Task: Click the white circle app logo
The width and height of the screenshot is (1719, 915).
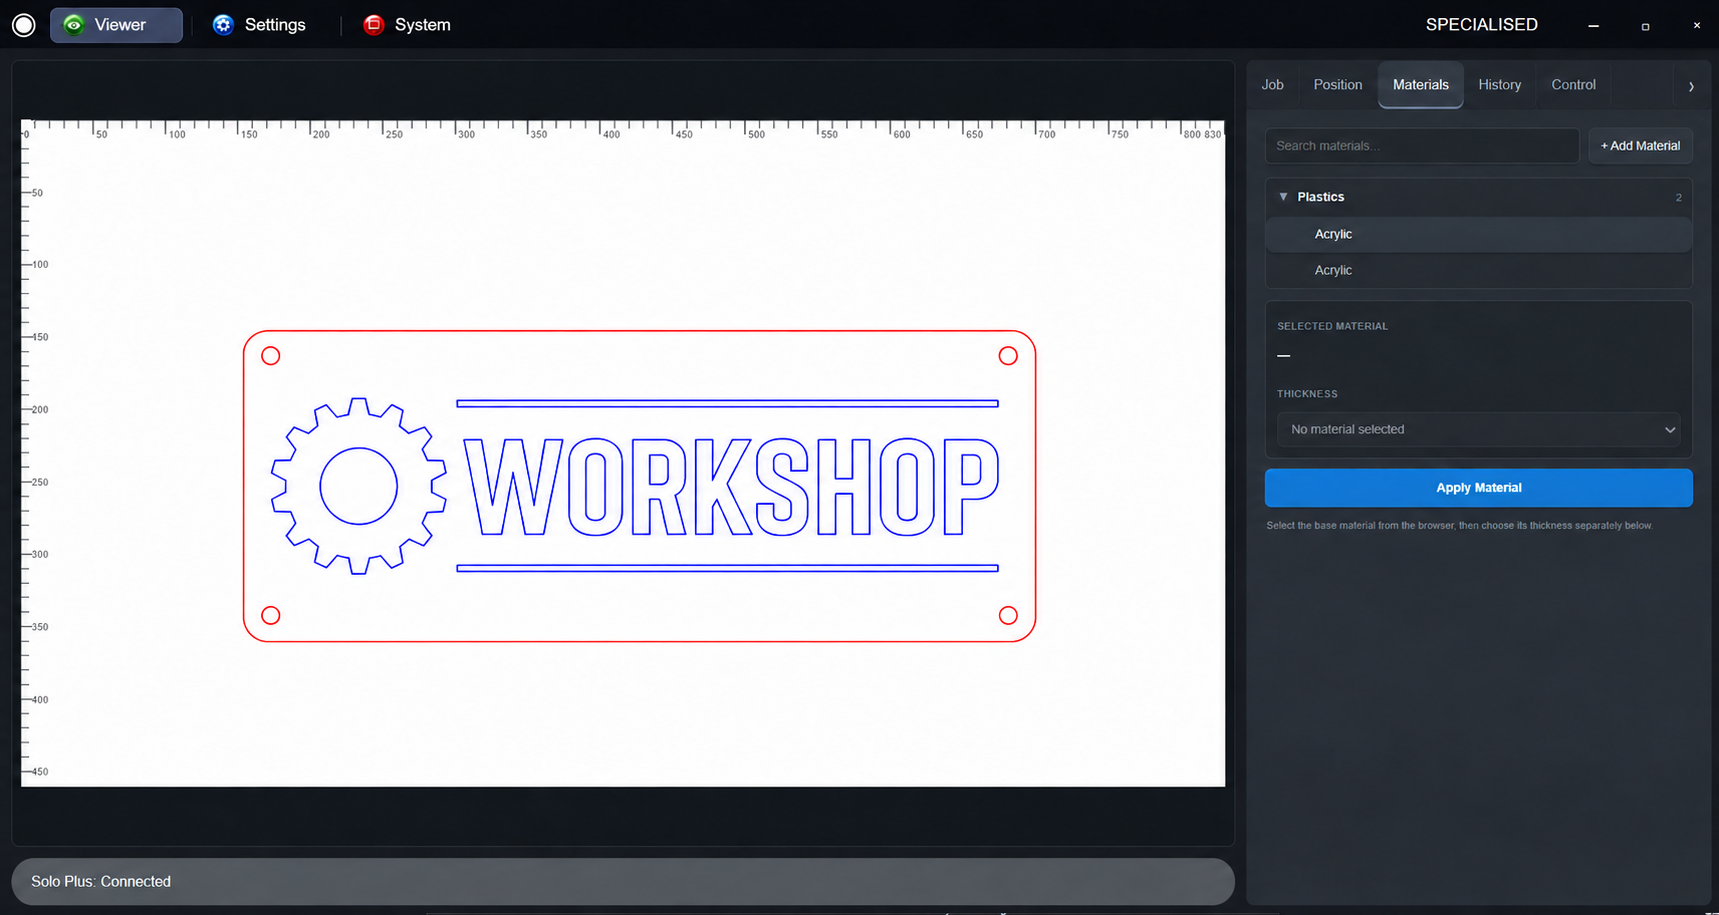Action: [x=24, y=25]
